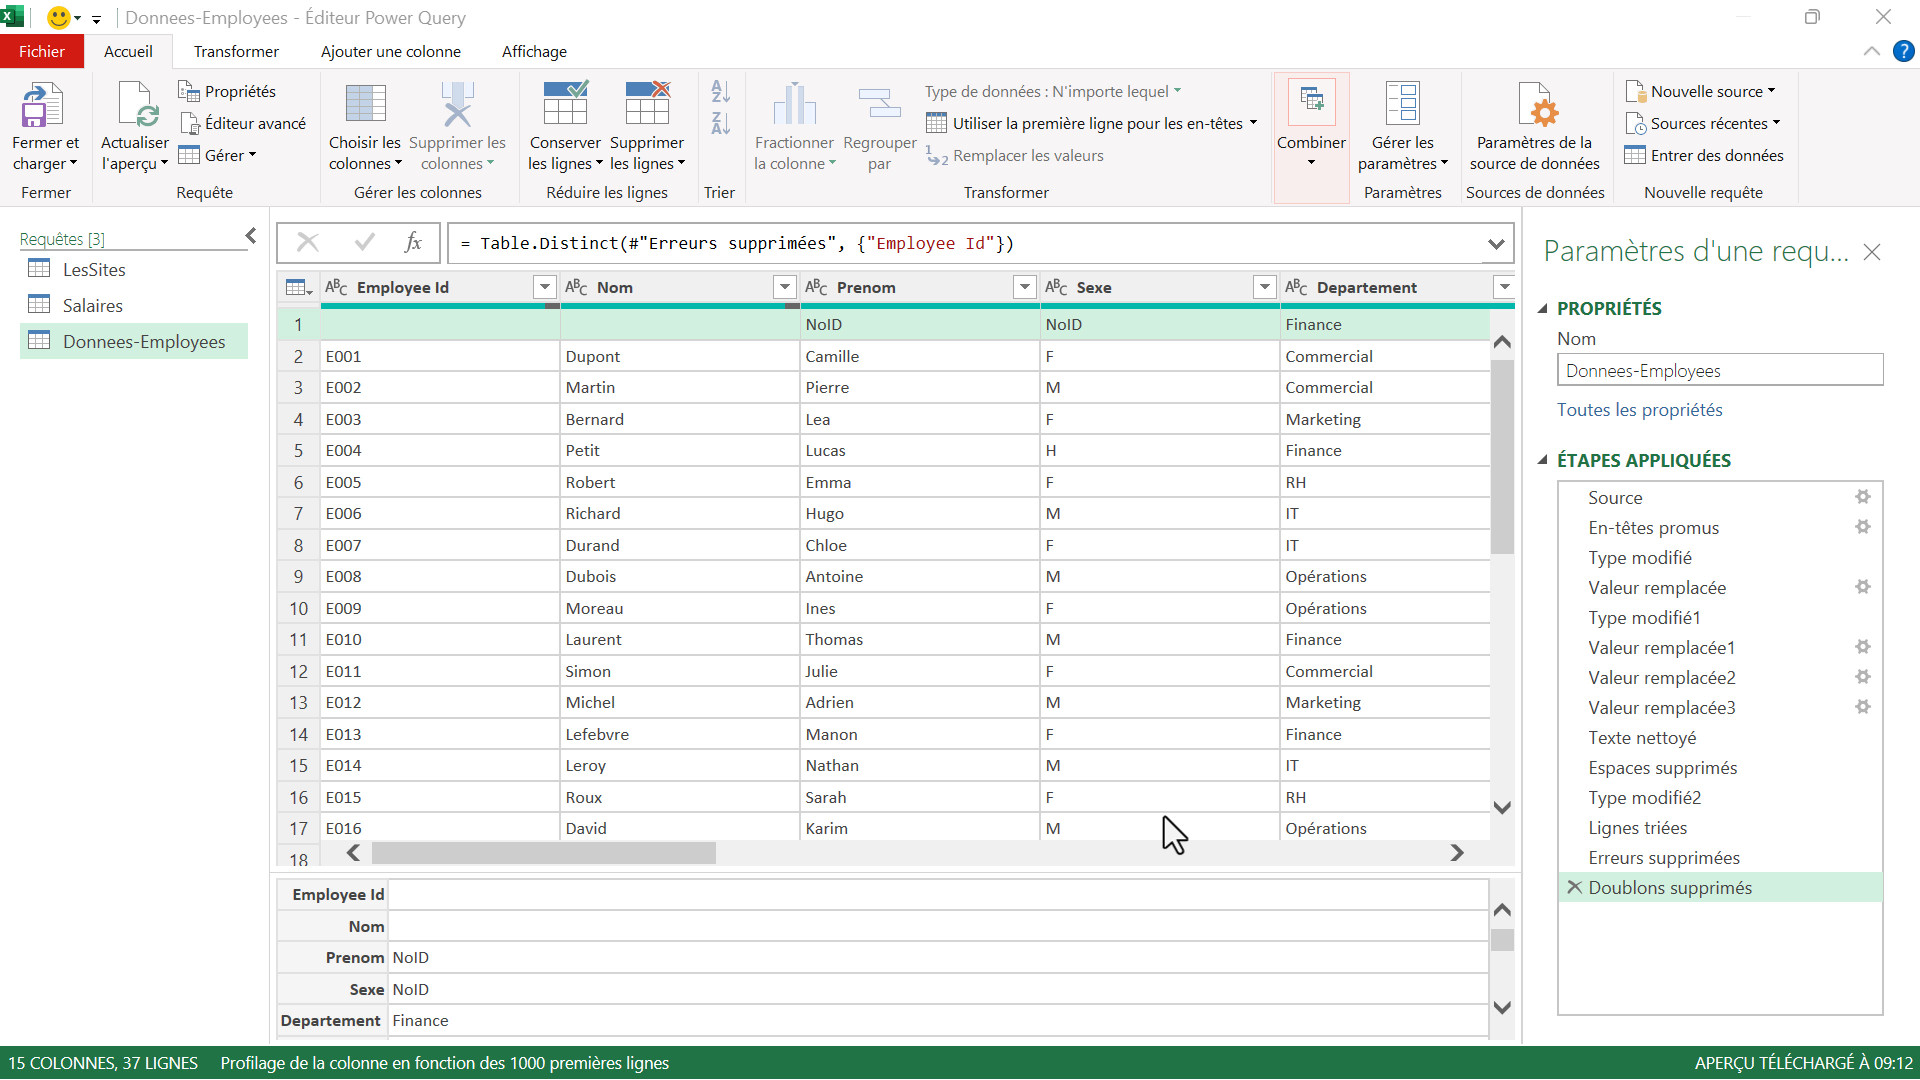Click the query Nom input field
Screen dimensions: 1920x1080
pyautogui.click(x=1719, y=371)
